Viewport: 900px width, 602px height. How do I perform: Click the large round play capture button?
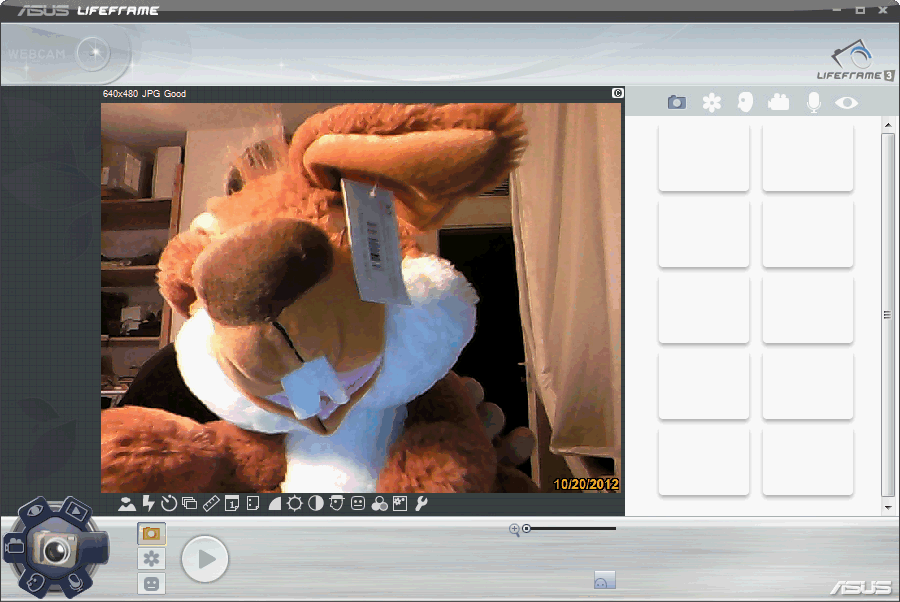(x=205, y=559)
